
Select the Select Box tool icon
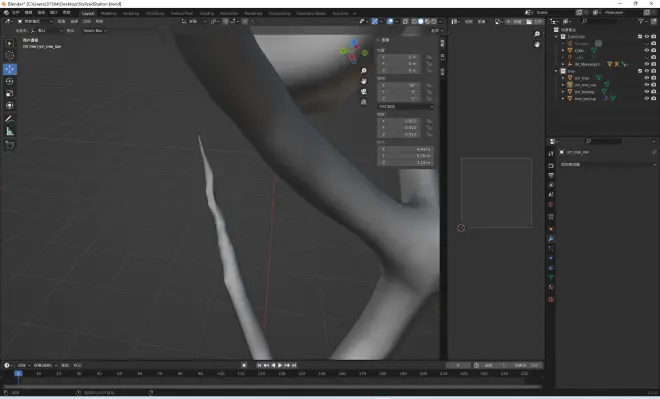tap(10, 43)
